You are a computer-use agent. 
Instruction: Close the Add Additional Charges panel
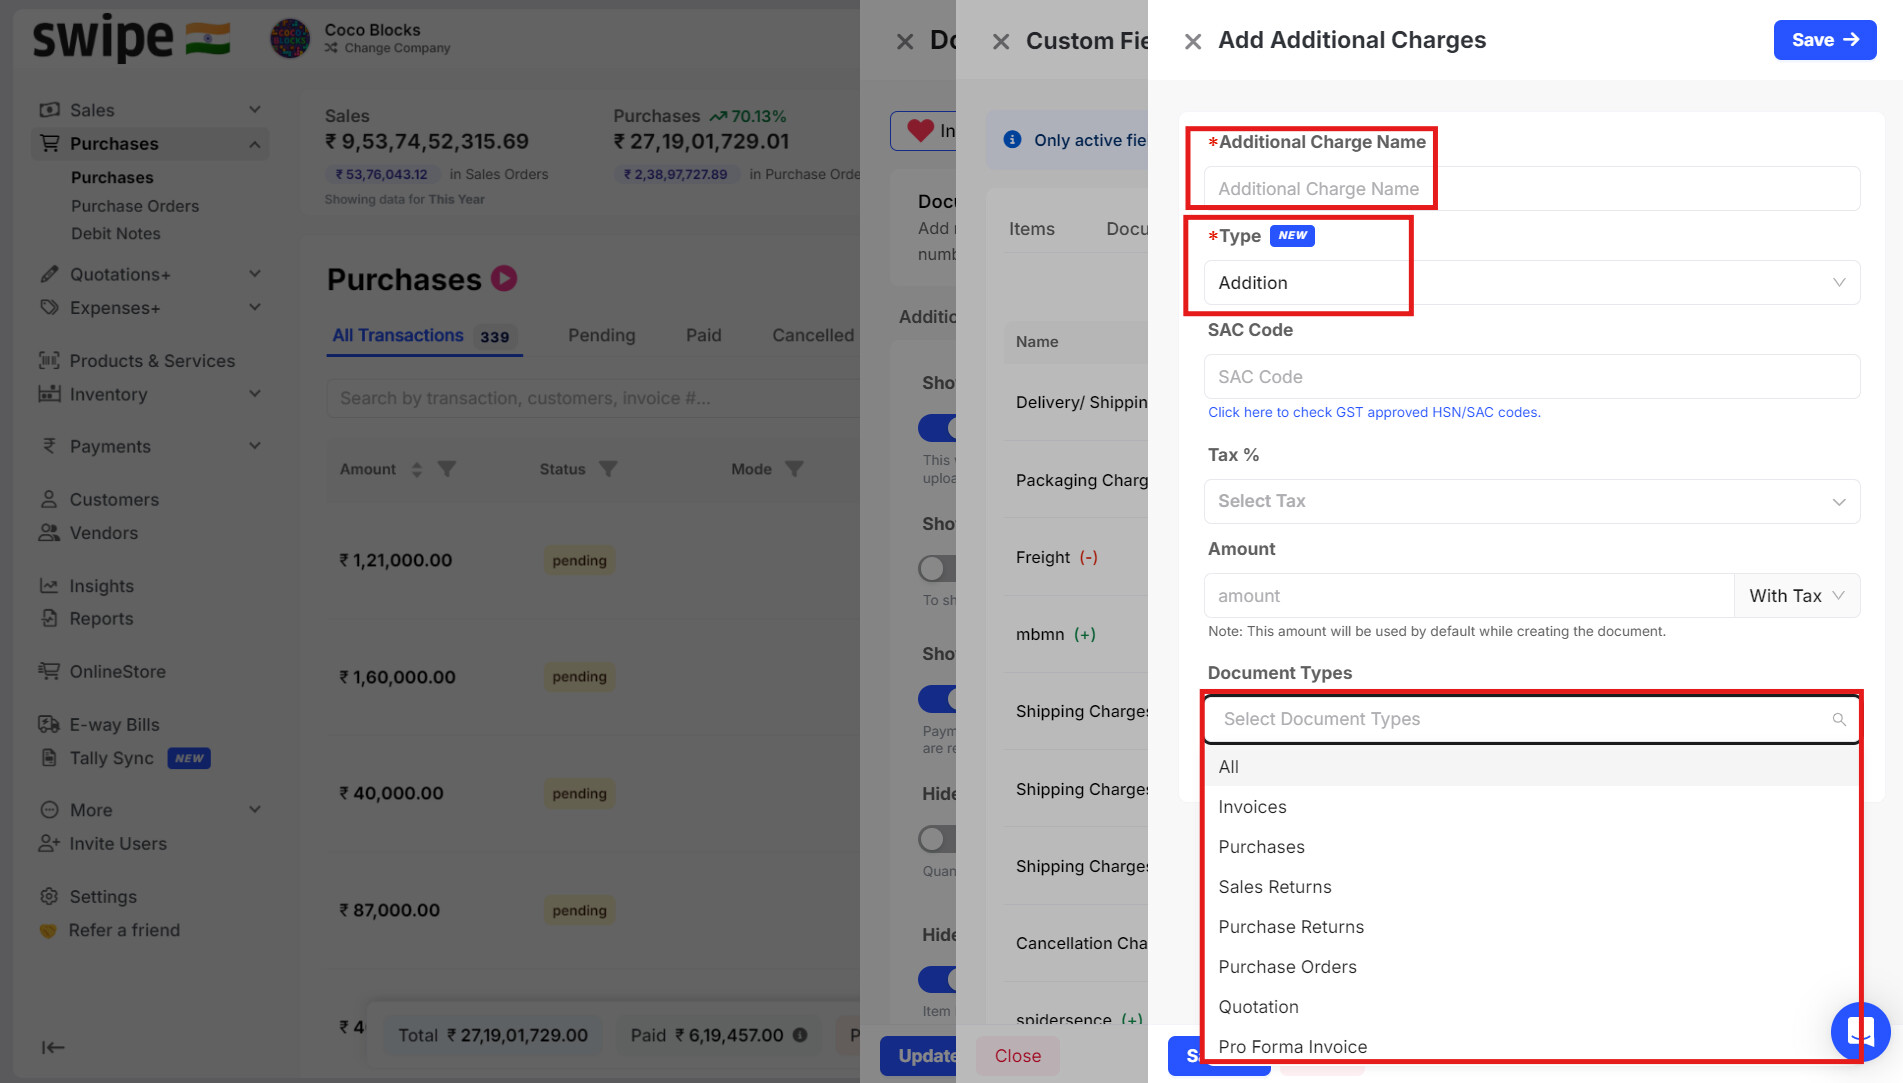click(x=1192, y=41)
